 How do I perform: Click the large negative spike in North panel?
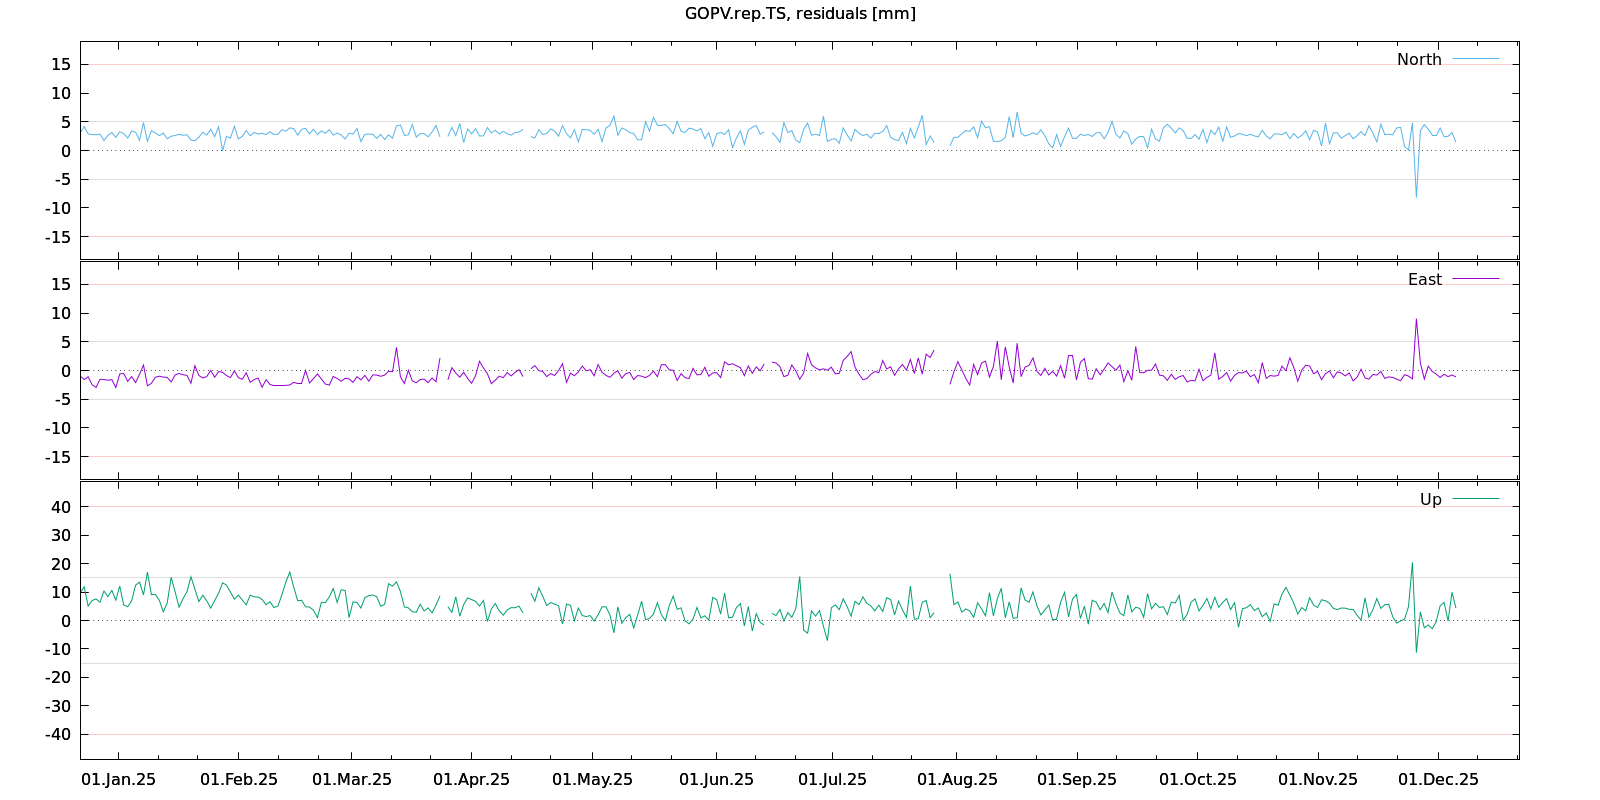coord(1416,195)
